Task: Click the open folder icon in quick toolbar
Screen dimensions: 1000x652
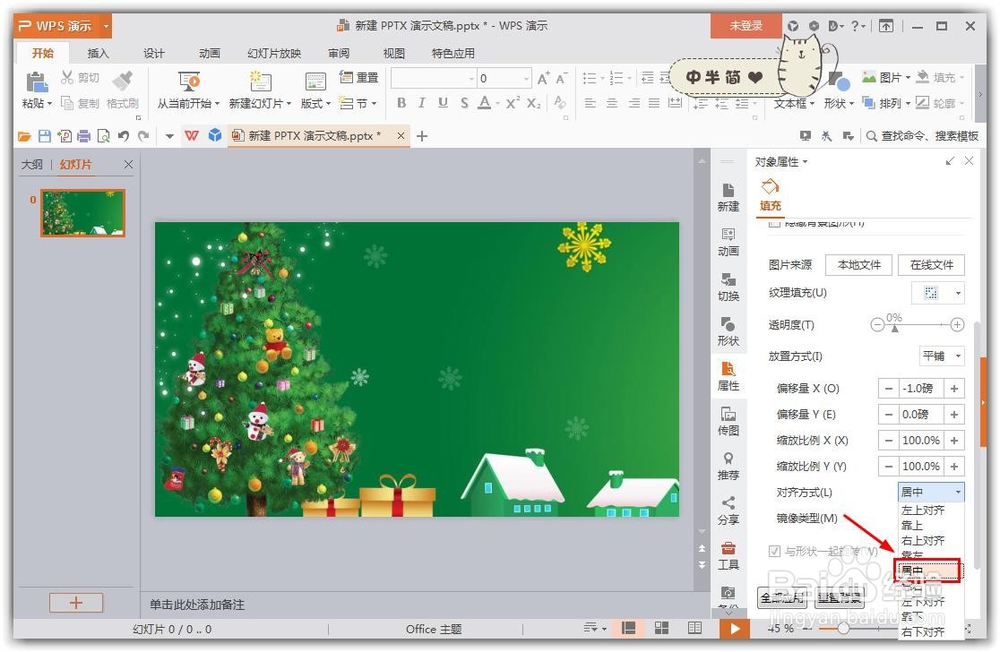Action: pos(24,136)
